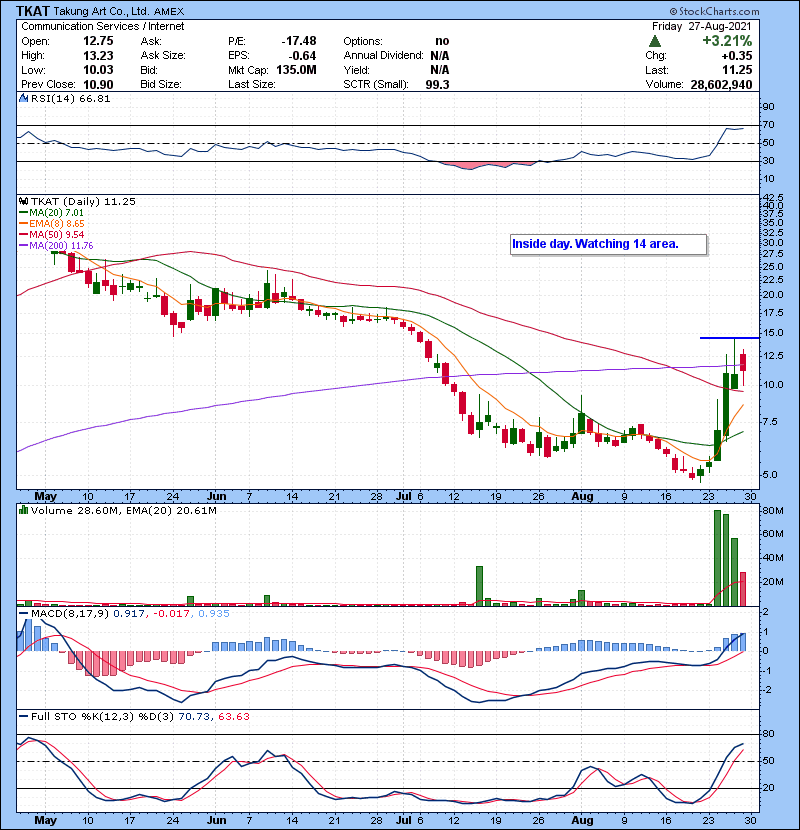
Task: Click the 80M label on the volume axis
Action: 772,511
